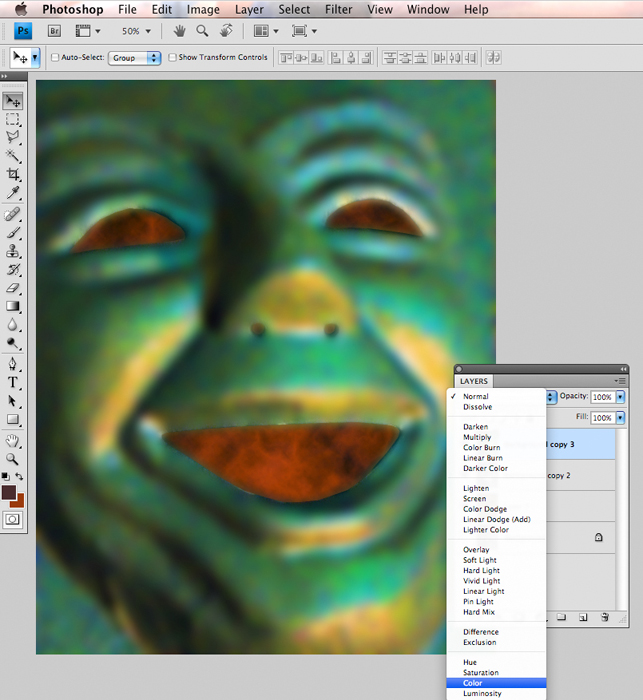Delete layer with trash icon

point(605,617)
